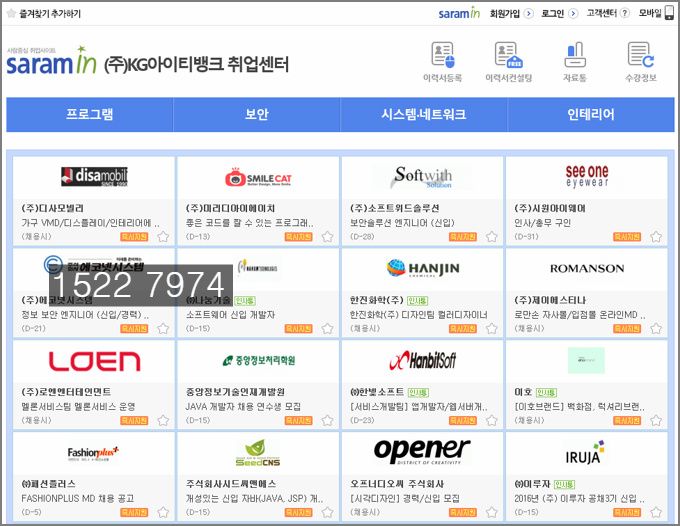The height and width of the screenshot is (526, 680).
Task: Open the LOEN logo
Action: click(x=94, y=361)
